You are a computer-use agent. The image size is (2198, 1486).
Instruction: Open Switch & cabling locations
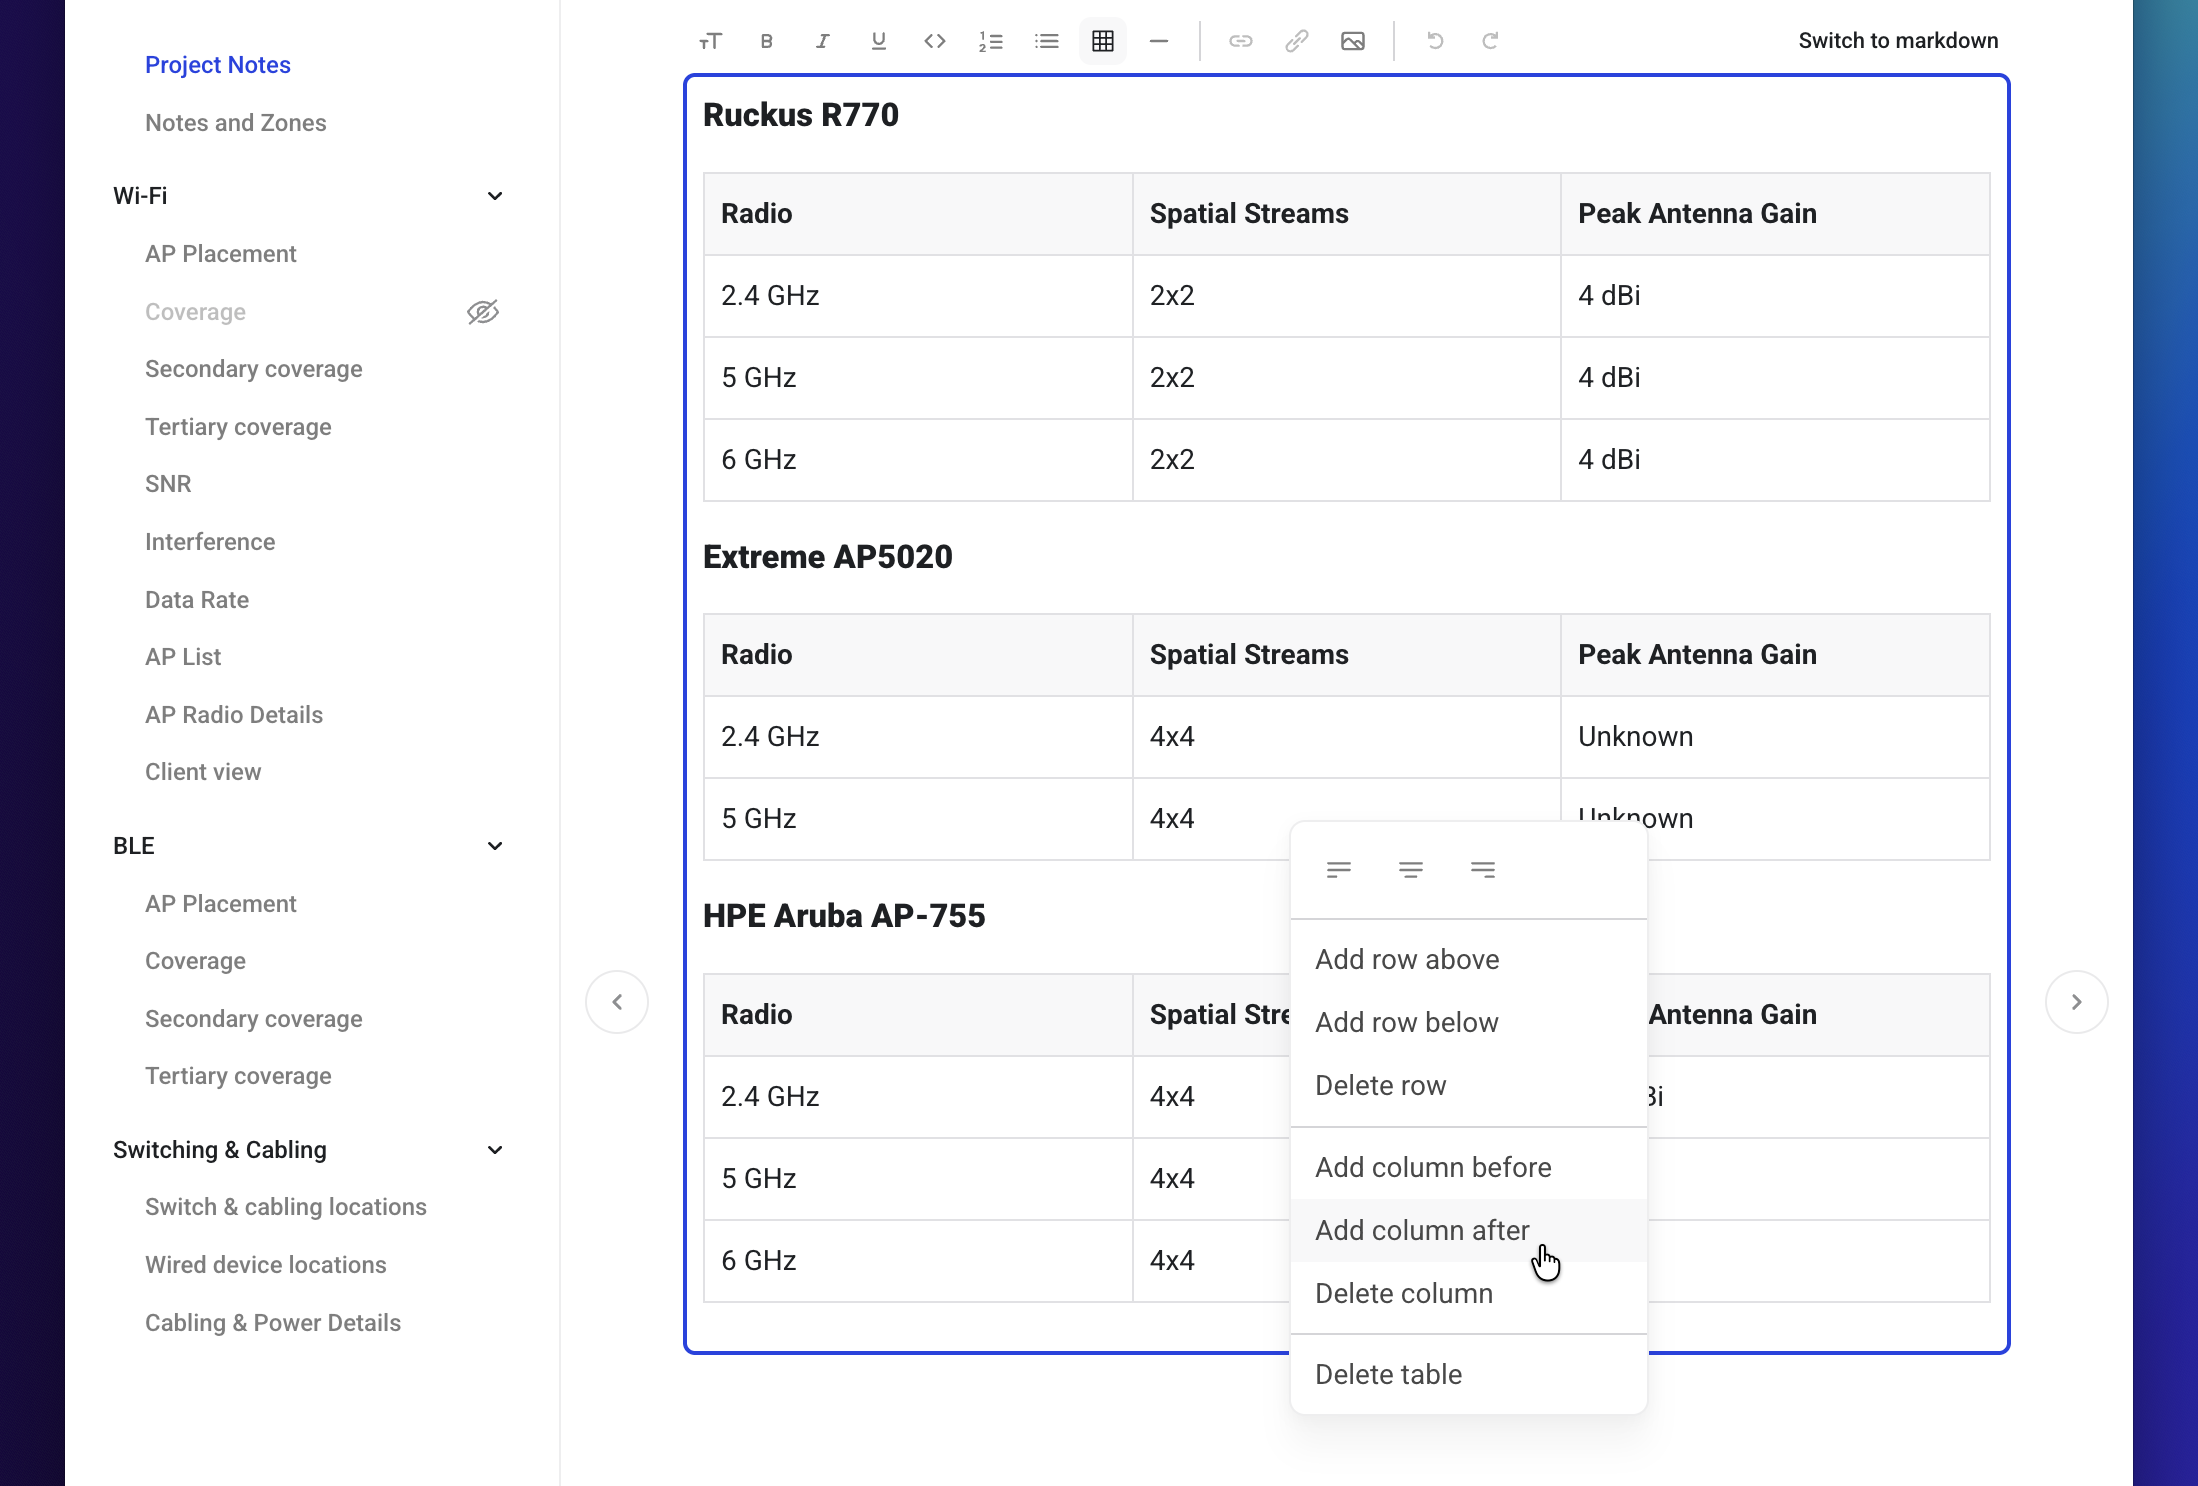pyautogui.click(x=286, y=1207)
